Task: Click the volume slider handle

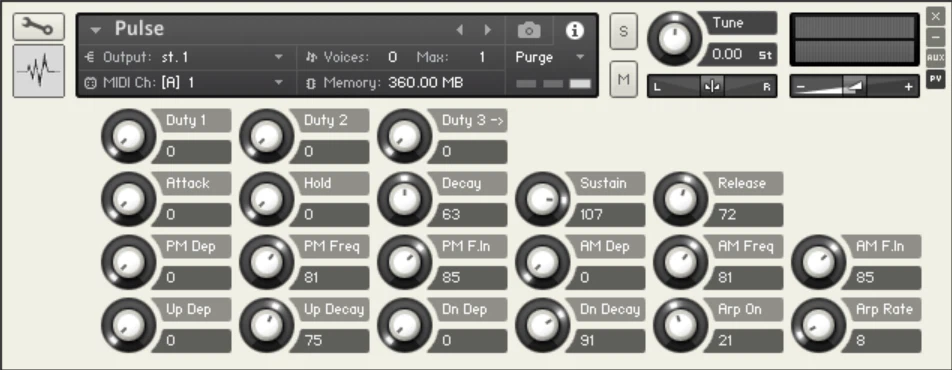Action: [855, 86]
